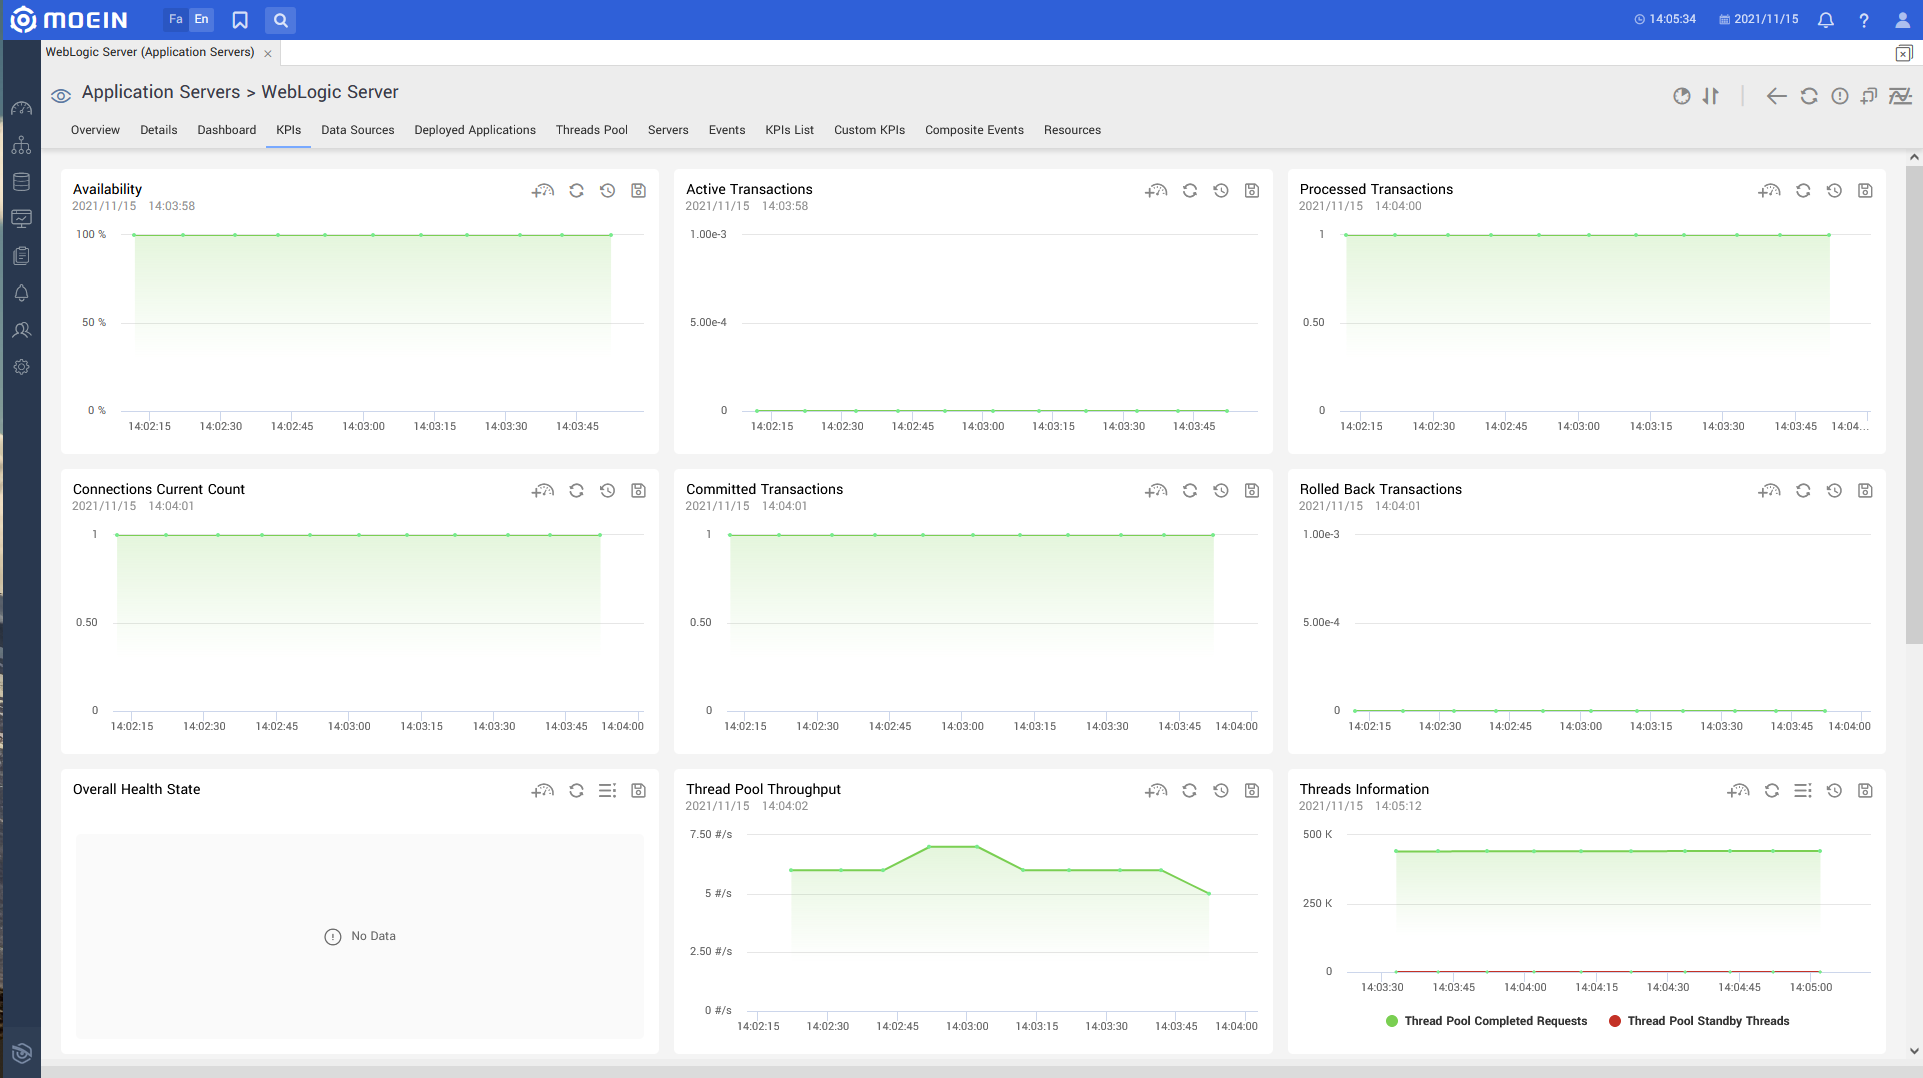Switch language to Fa
The width and height of the screenshot is (1923, 1078).
(x=175, y=19)
